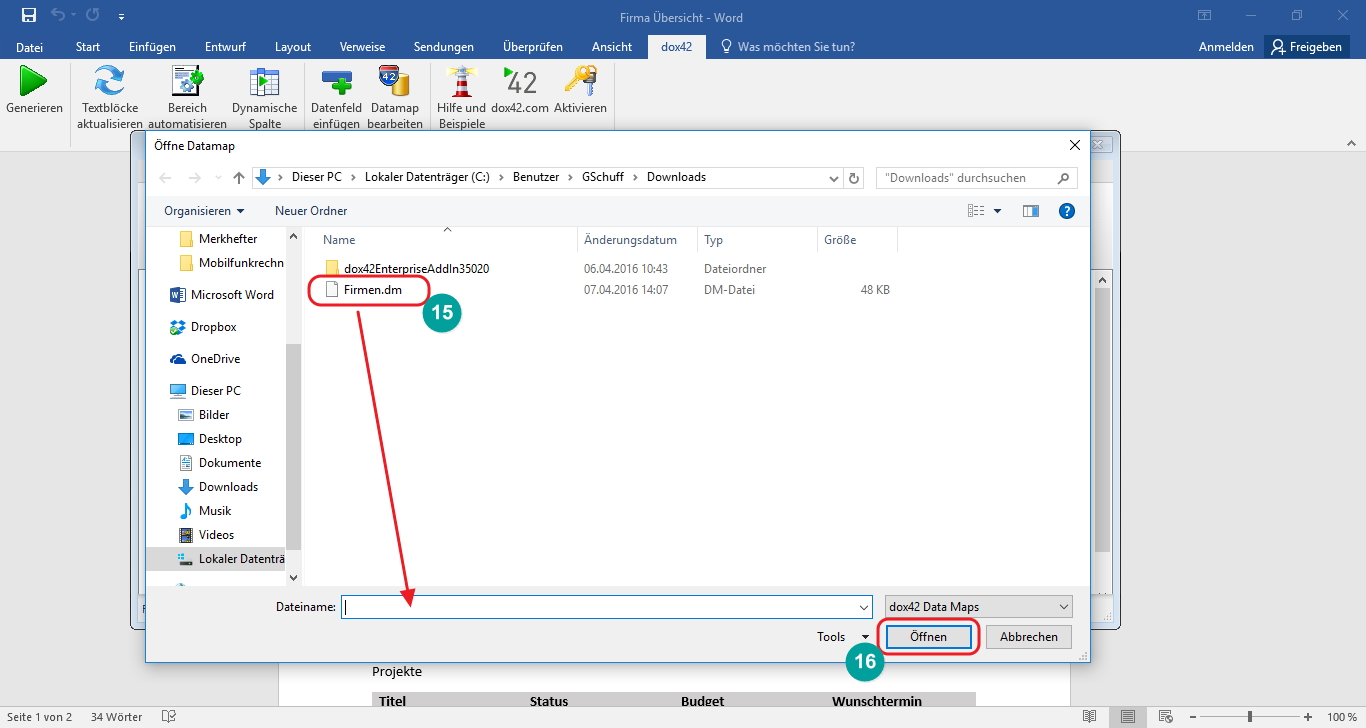Click Textblöcke aktualisieren icon
The width and height of the screenshot is (1366, 728).
click(x=109, y=81)
